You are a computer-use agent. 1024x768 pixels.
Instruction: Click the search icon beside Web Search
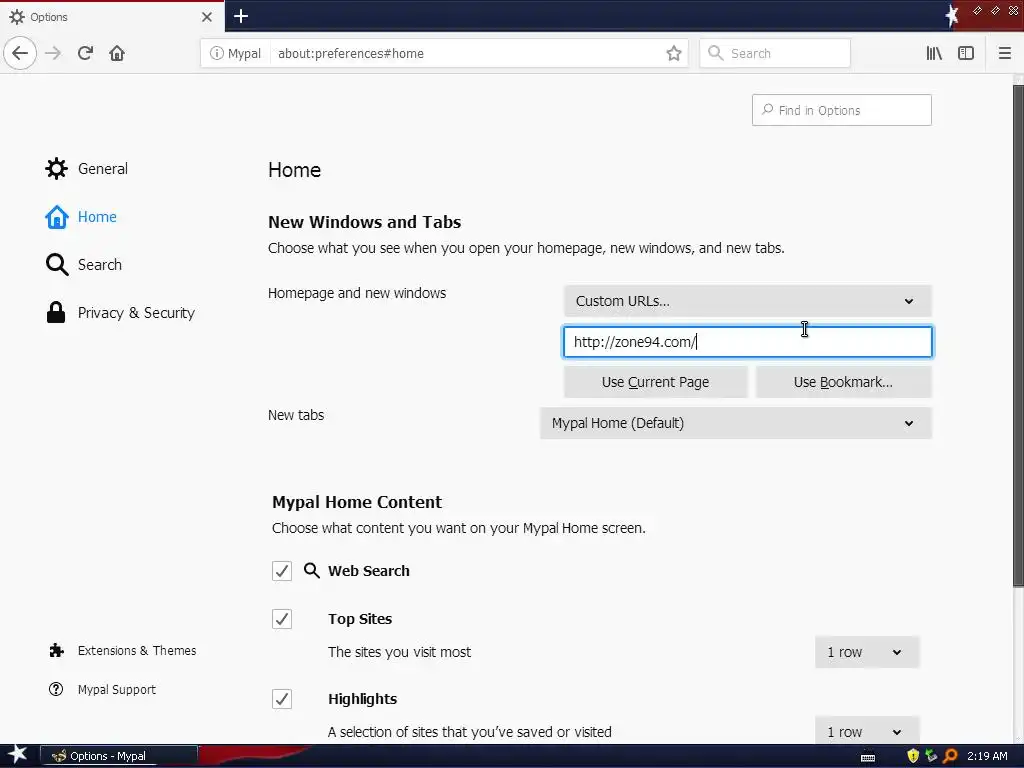click(312, 571)
